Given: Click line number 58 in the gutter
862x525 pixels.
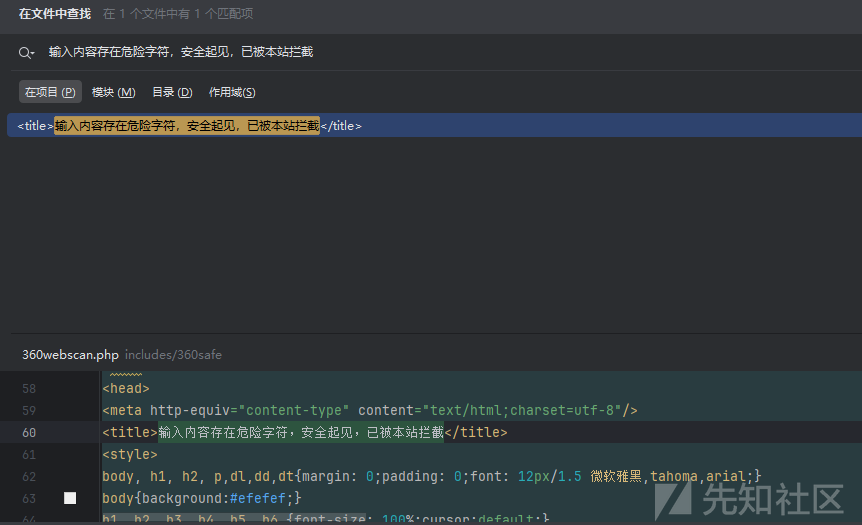Looking at the screenshot, I should [29, 389].
